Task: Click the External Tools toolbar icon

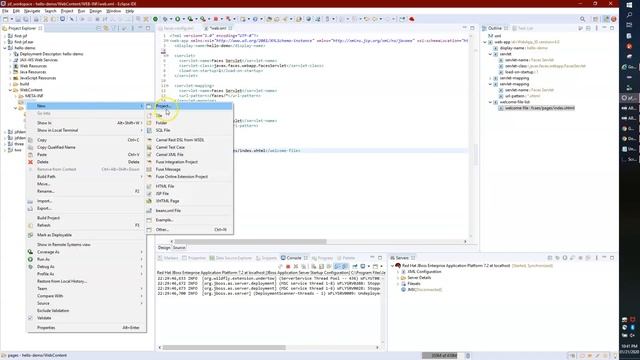Action: [x=203, y=19]
